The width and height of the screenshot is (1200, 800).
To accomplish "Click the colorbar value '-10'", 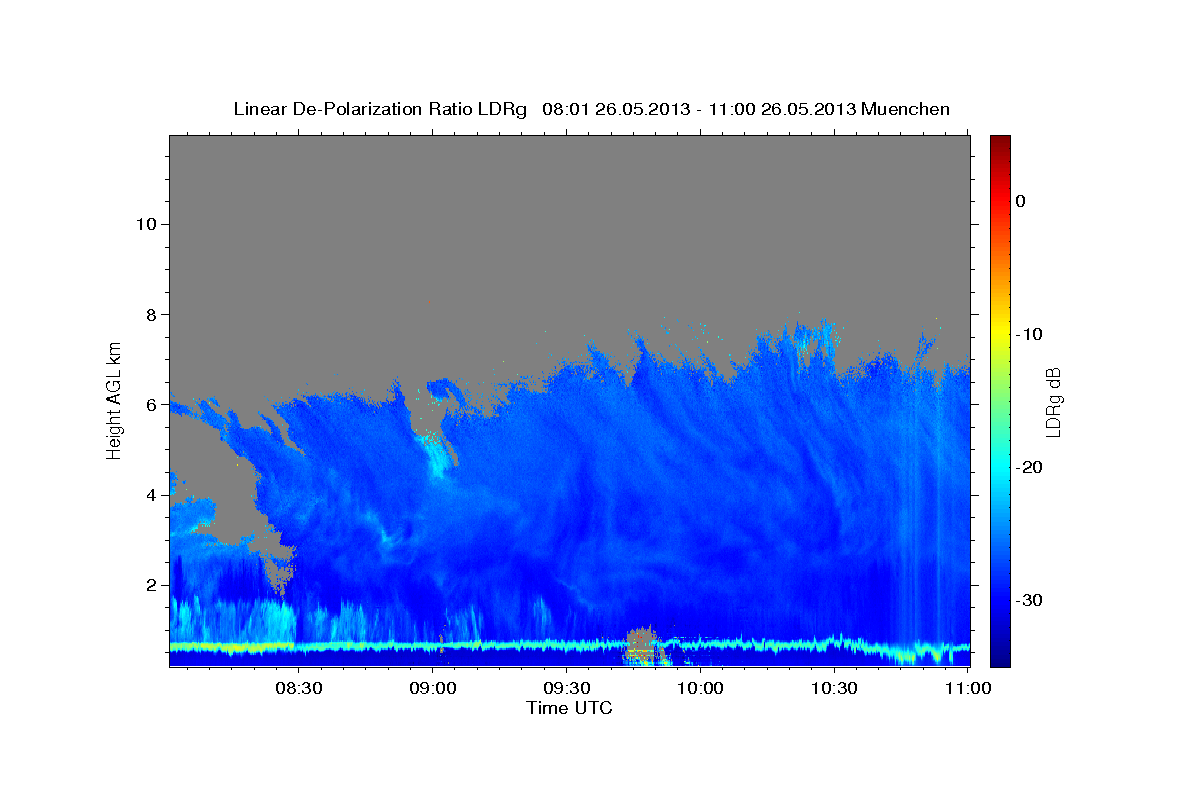I will coord(1029,334).
